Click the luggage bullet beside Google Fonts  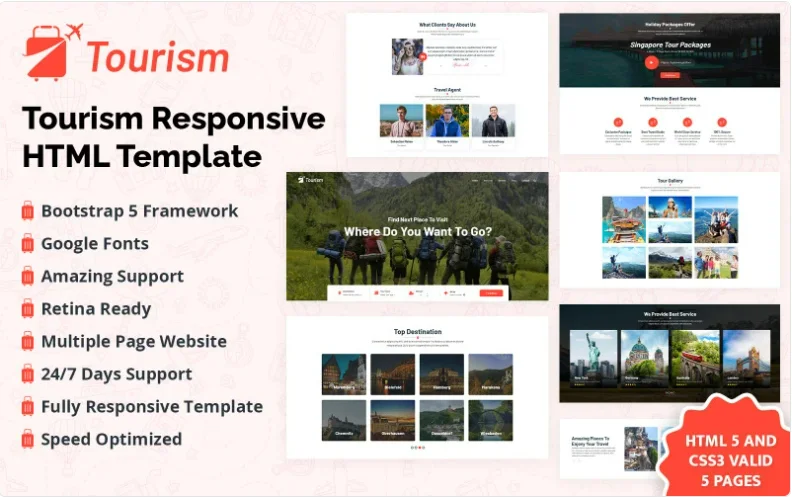(x=27, y=244)
